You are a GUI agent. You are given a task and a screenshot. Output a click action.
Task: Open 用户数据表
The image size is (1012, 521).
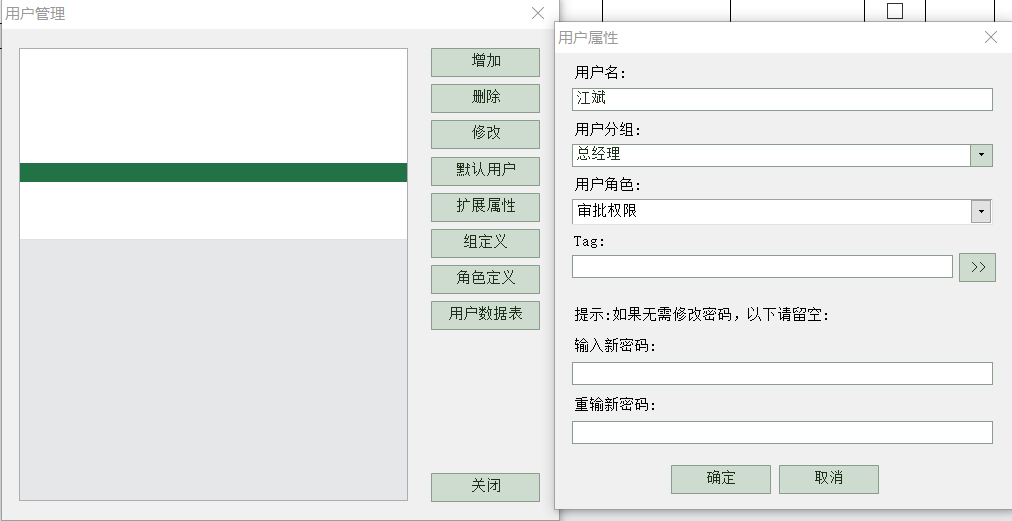485,315
